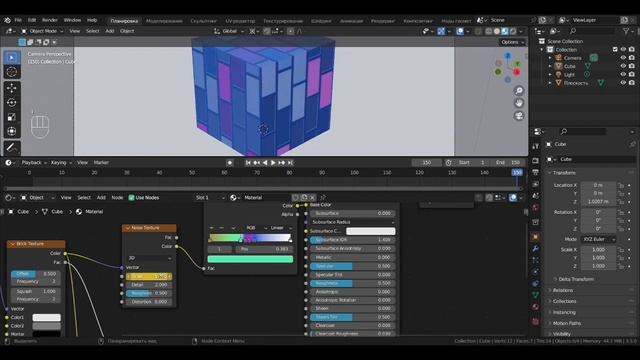Open the File menu

[18, 20]
